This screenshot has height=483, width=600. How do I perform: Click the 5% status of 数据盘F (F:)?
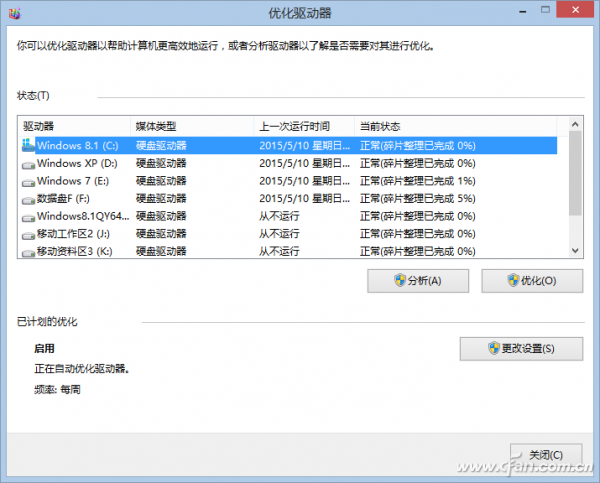pyautogui.click(x=417, y=199)
